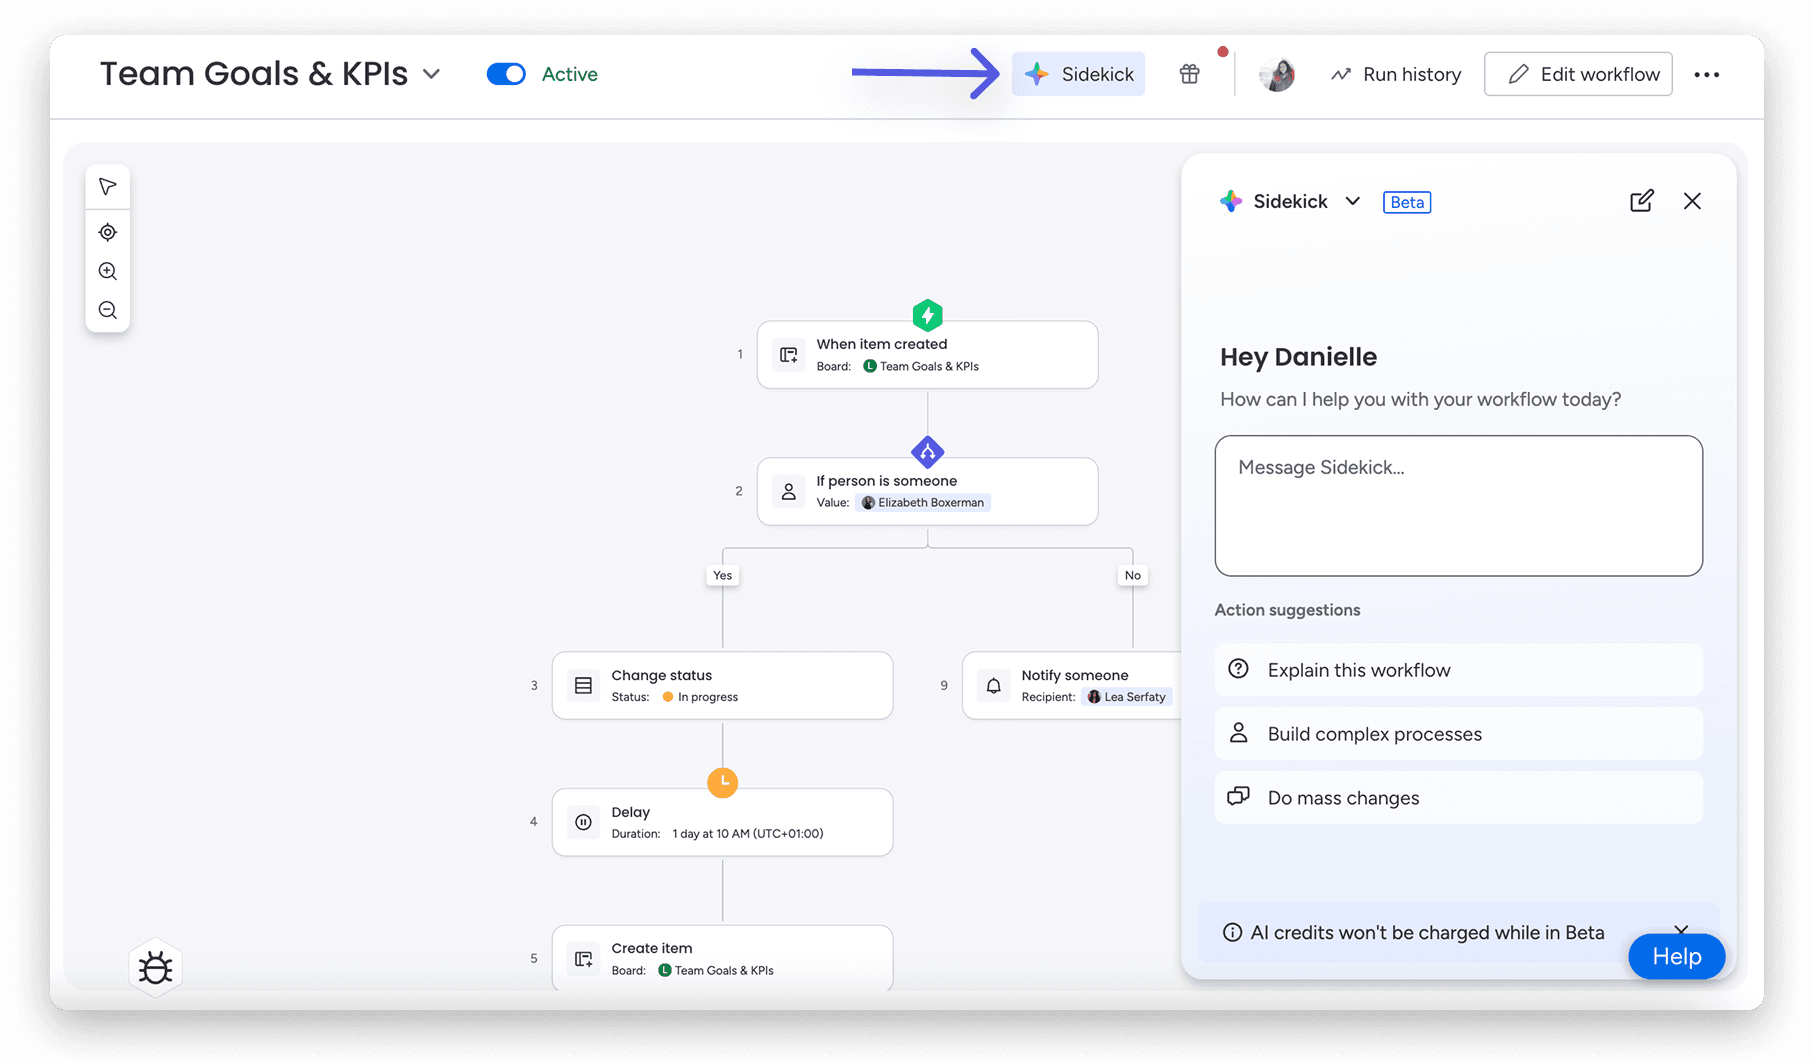Click the Active status label
The image size is (1814, 1063).
[570, 74]
